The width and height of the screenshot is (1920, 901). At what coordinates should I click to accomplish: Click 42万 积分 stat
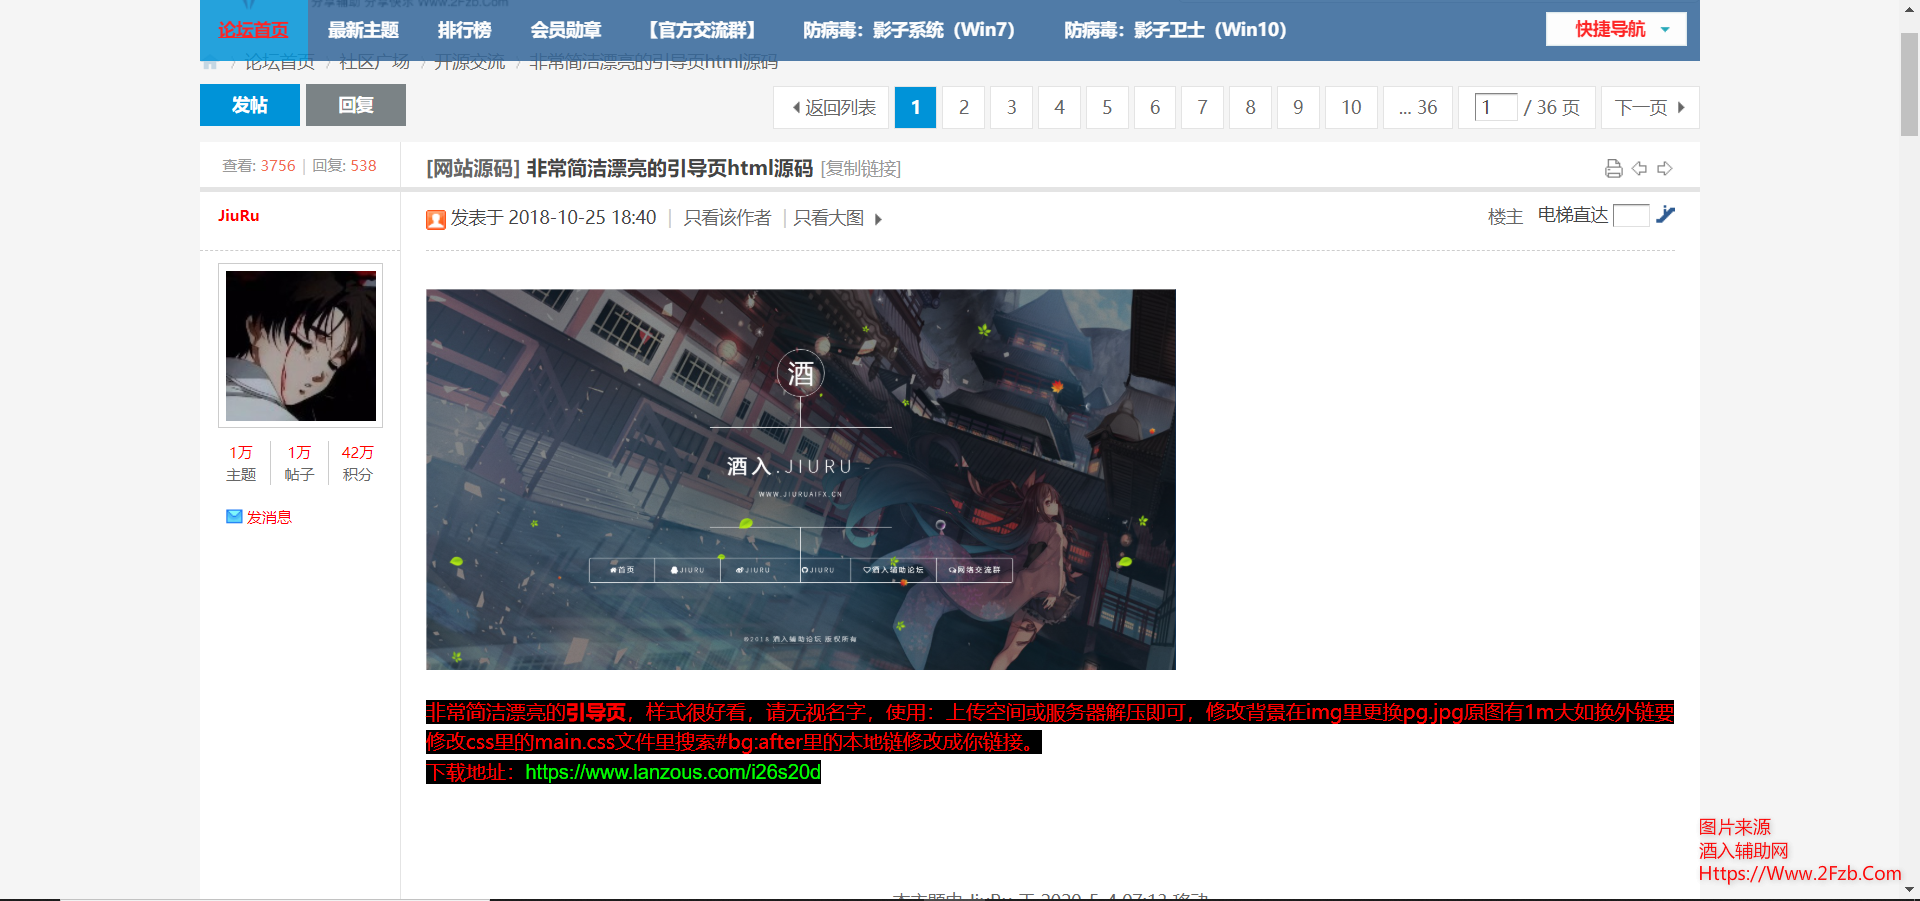click(357, 463)
